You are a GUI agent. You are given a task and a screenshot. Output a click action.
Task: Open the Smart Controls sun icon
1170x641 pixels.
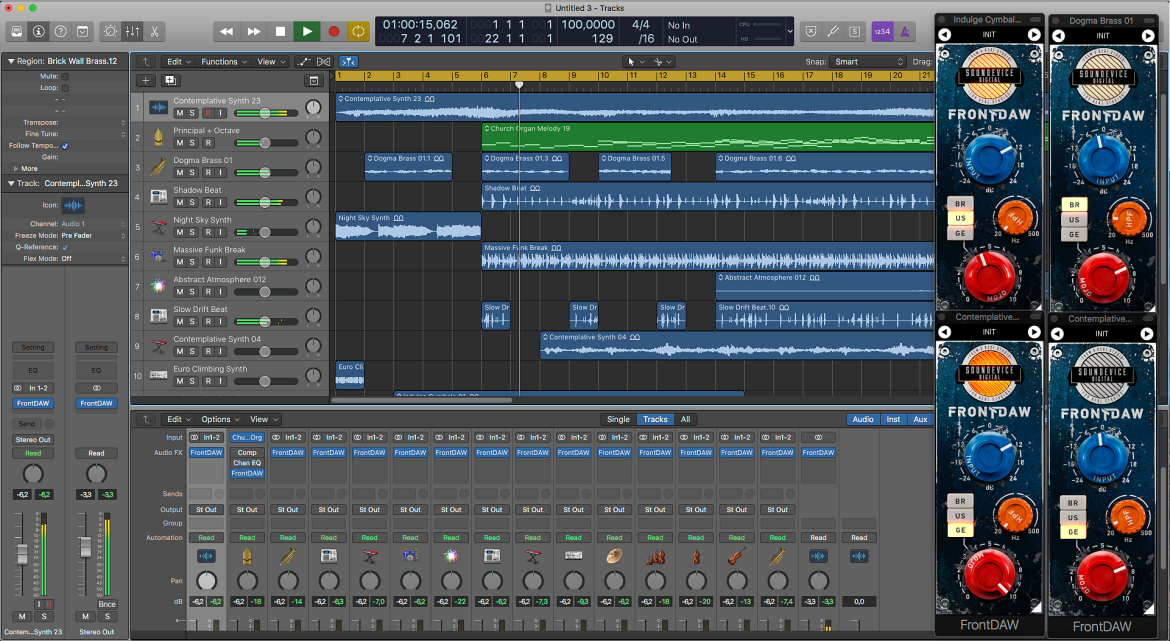coord(110,31)
